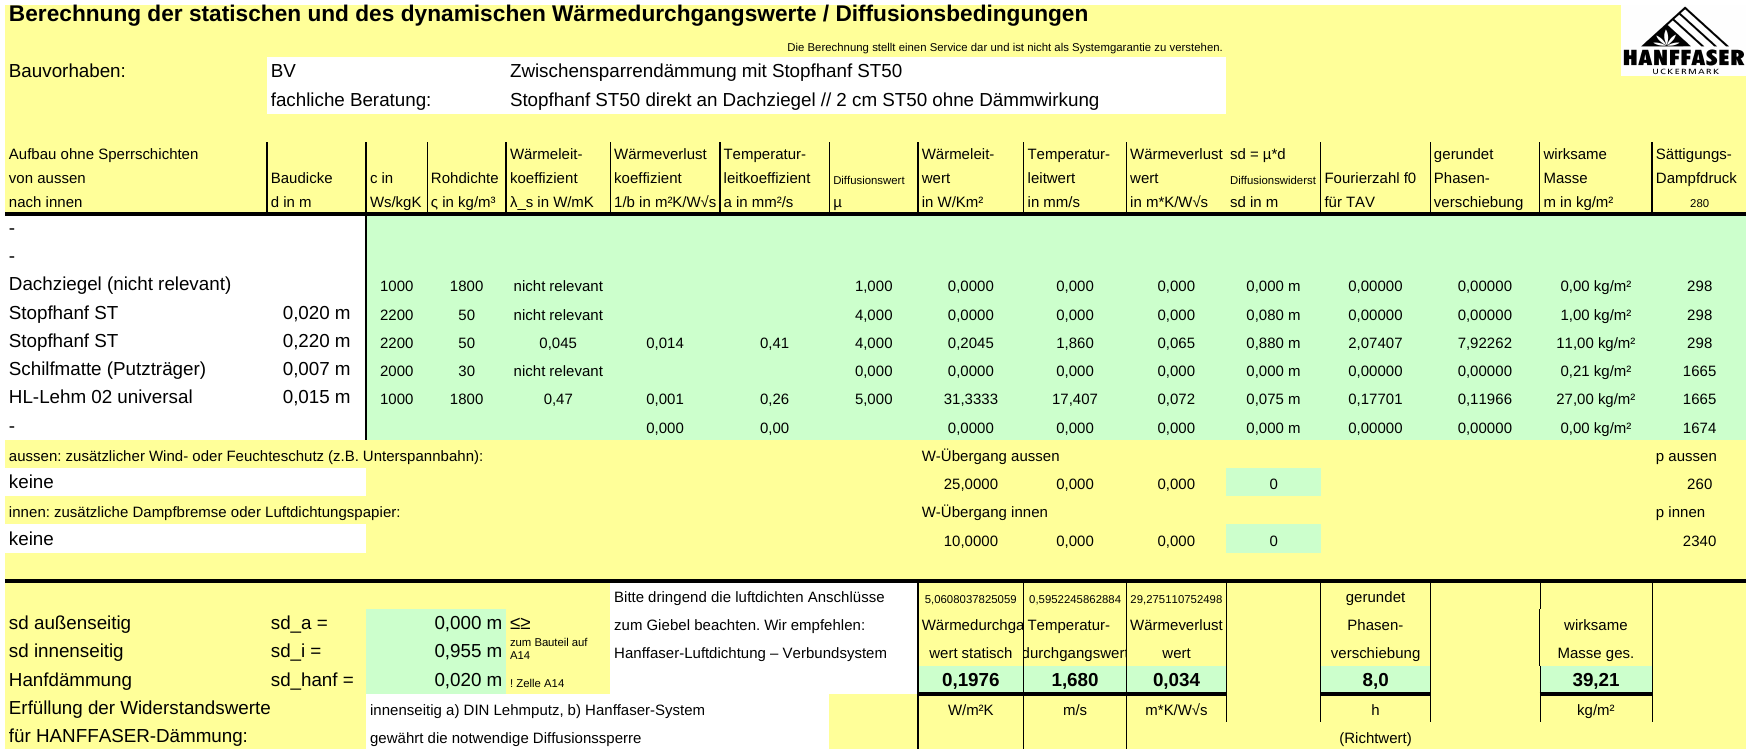Select mass value '27,00 kg/m²'
The height and width of the screenshot is (749, 1746).
tap(1595, 399)
